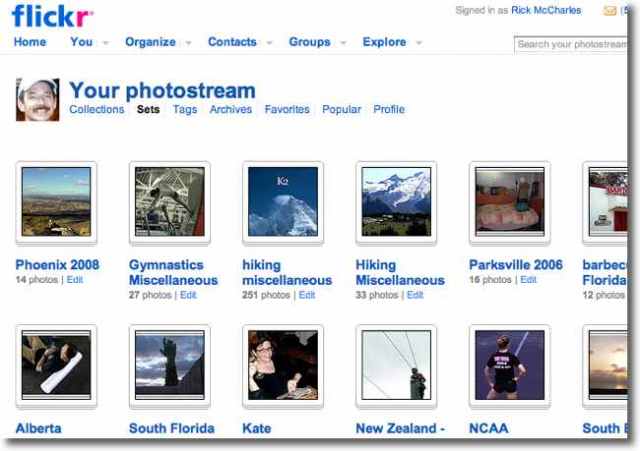Image resolution: width=640 pixels, height=451 pixels.
Task: Expand the Organize dropdown arrow
Action: coord(188,42)
